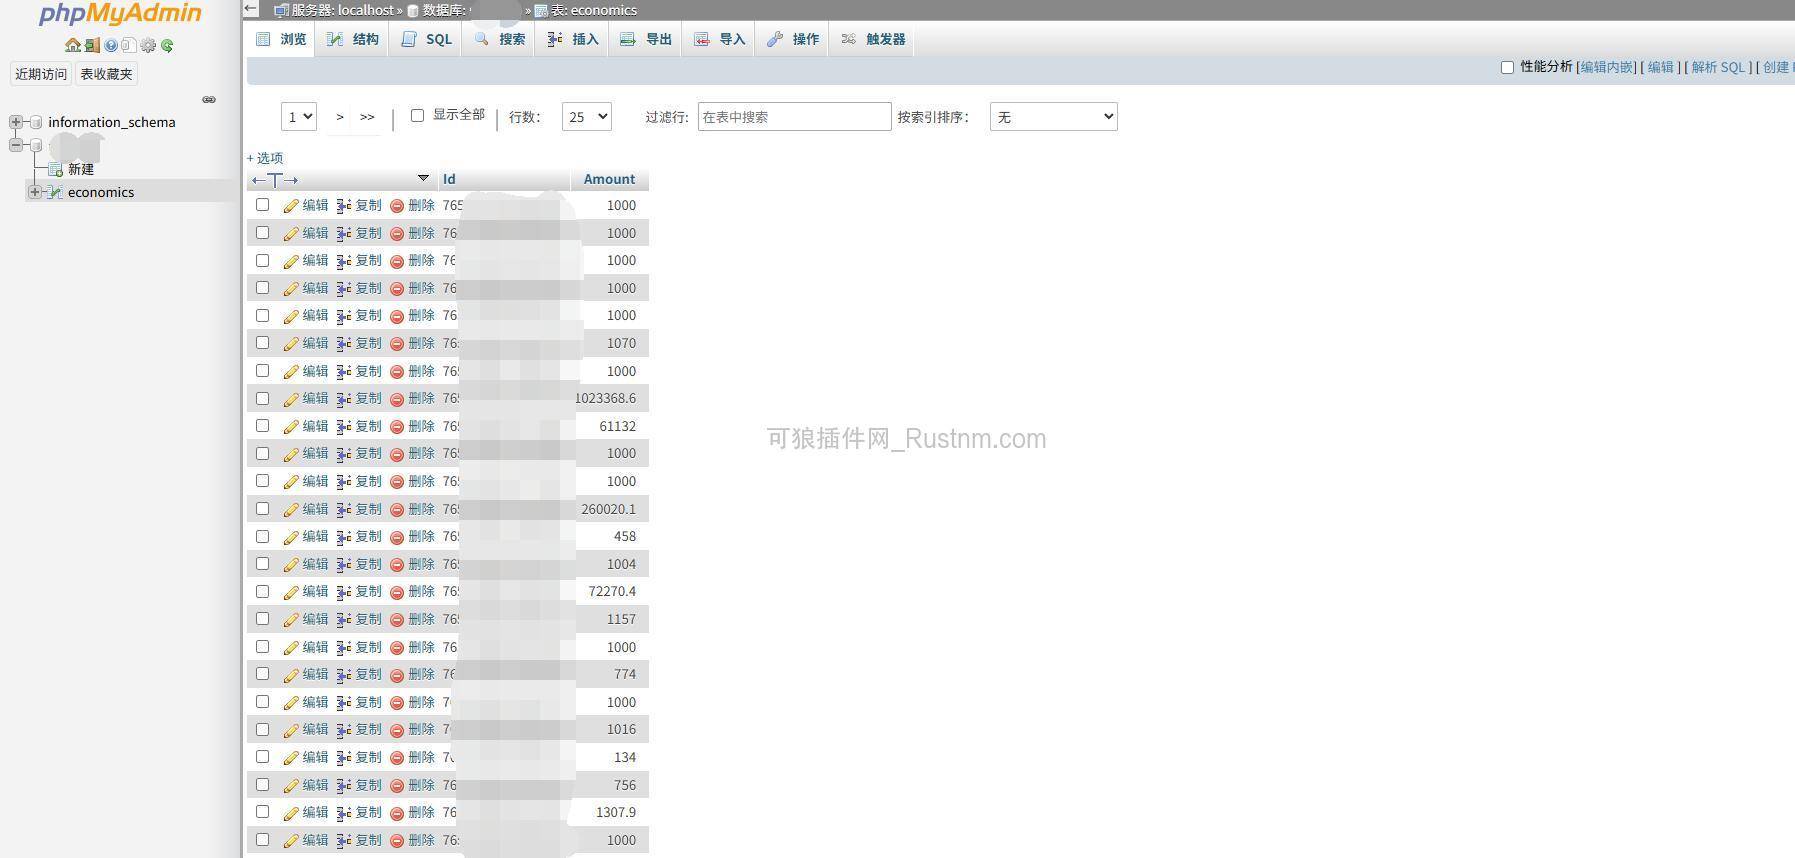Copy the row with Amount 134
The height and width of the screenshot is (858, 1795).
pyautogui.click(x=359, y=757)
